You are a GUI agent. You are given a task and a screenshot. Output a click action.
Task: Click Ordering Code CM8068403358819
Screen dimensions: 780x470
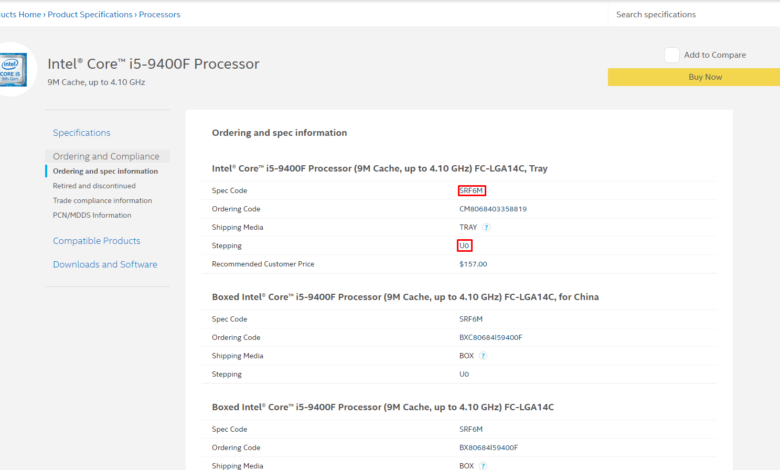pos(493,209)
